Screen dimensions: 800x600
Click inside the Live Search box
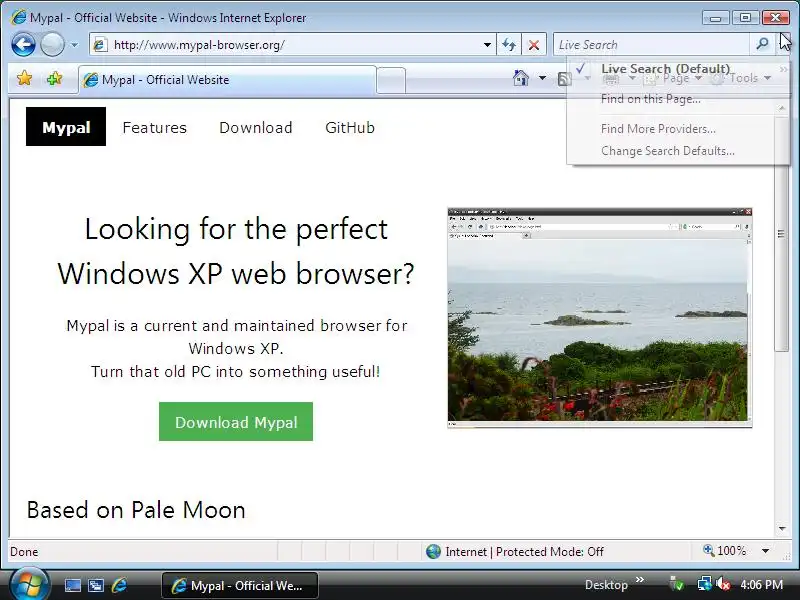(x=652, y=45)
